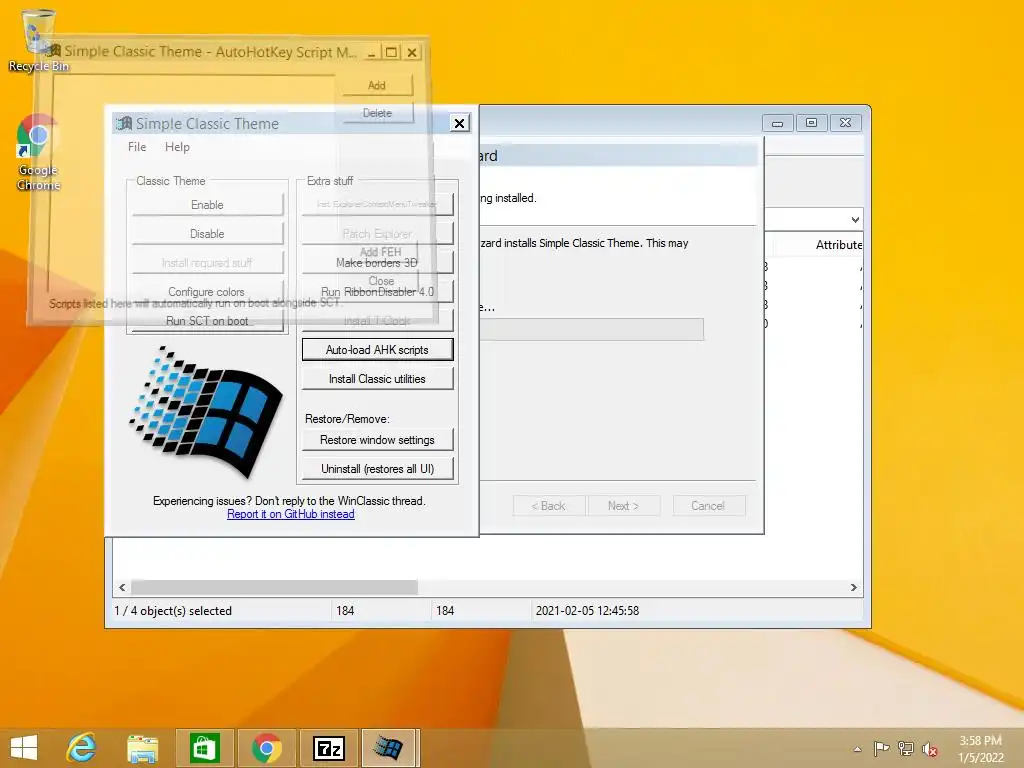Open the network tray icon
1024x768 pixels.
[906, 749]
